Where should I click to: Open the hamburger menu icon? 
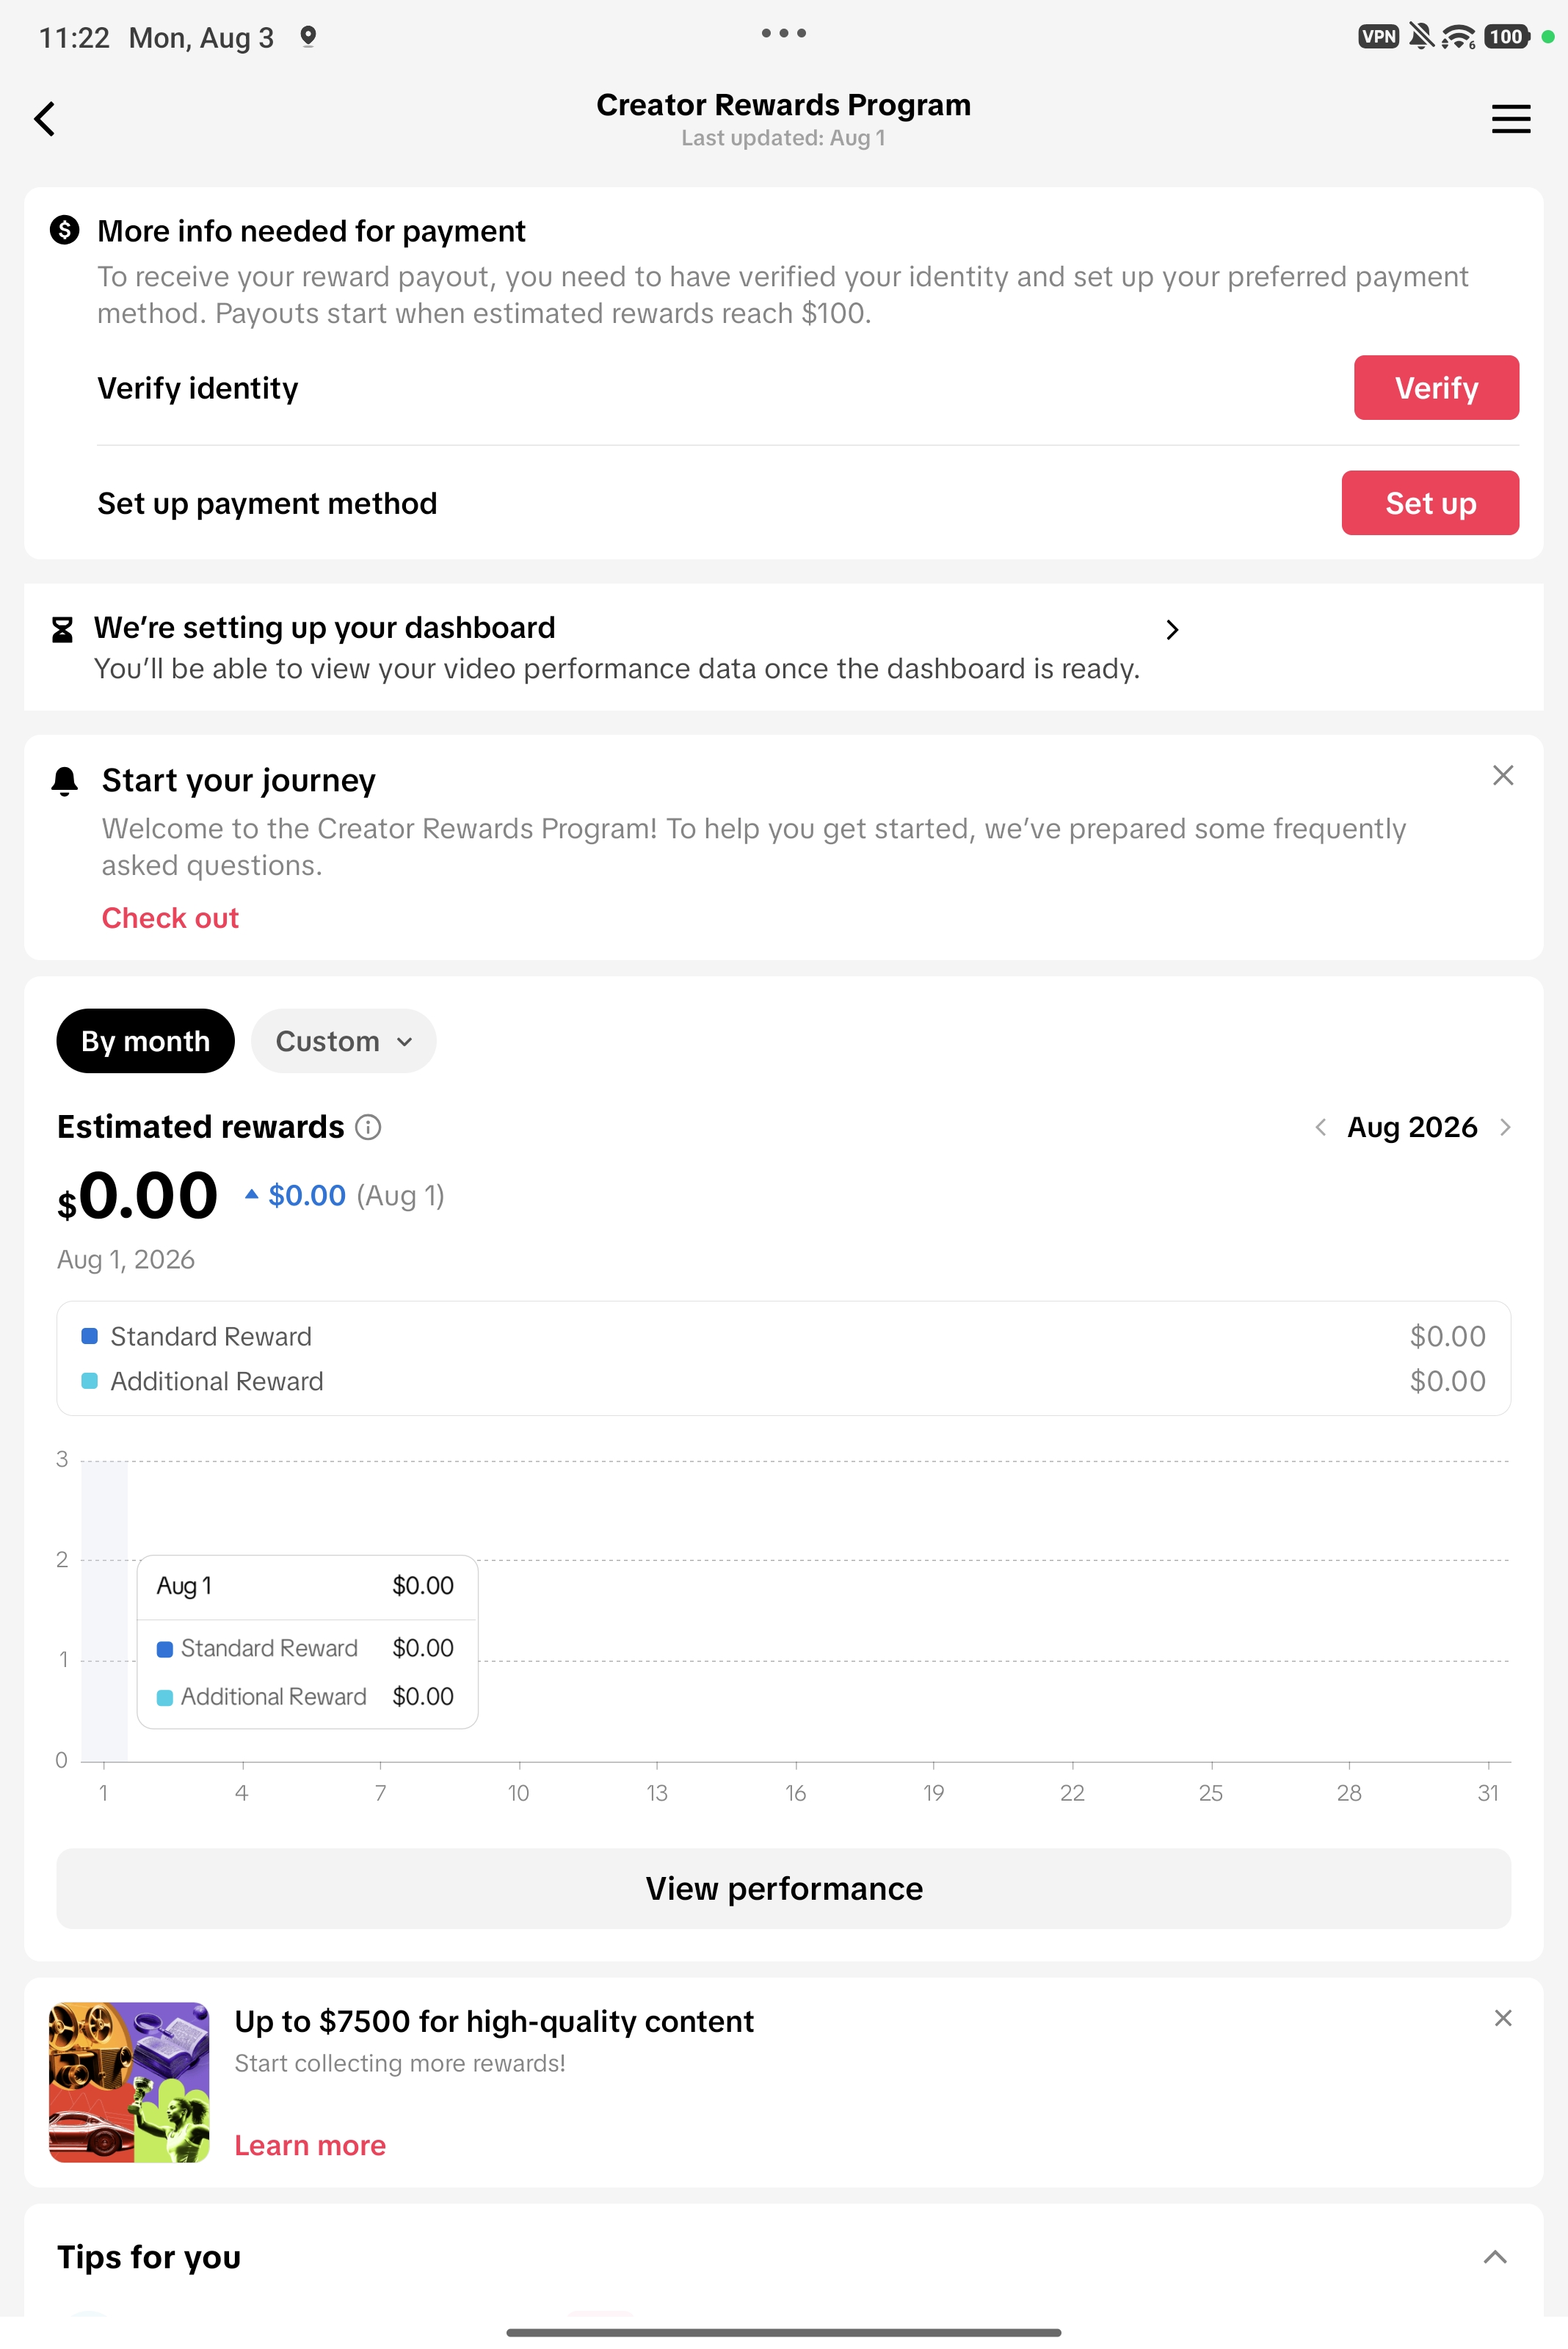(1510, 119)
